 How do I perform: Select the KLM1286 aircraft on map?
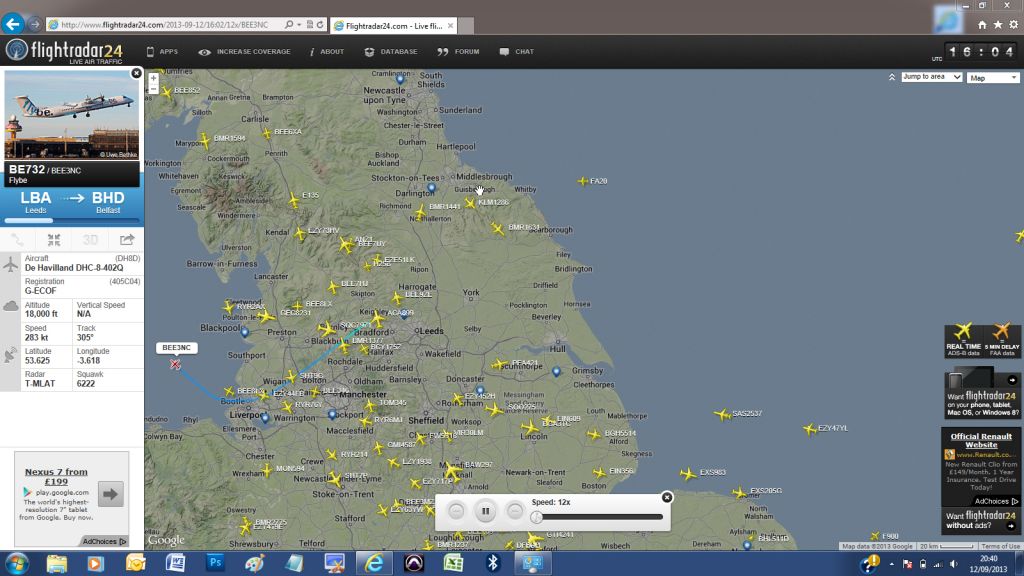point(470,203)
